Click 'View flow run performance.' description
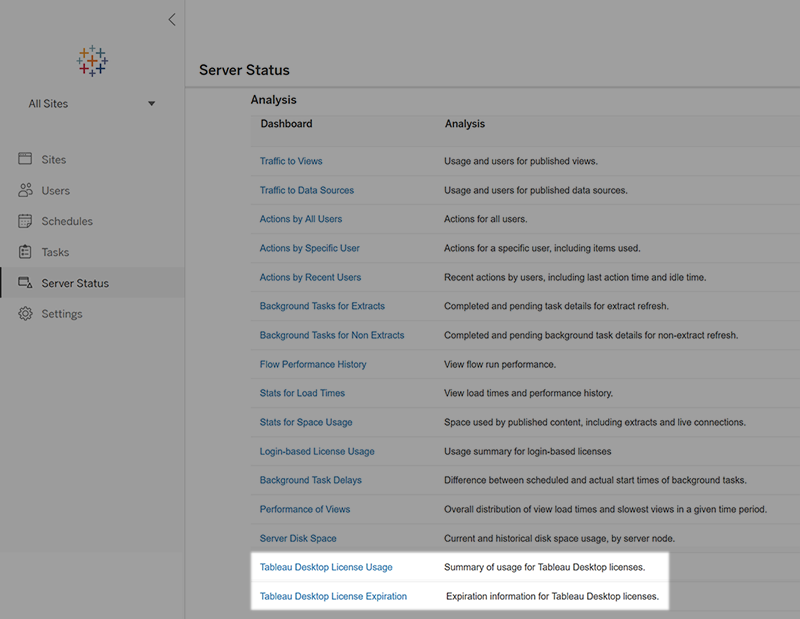This screenshot has height=619, width=800. (500, 364)
